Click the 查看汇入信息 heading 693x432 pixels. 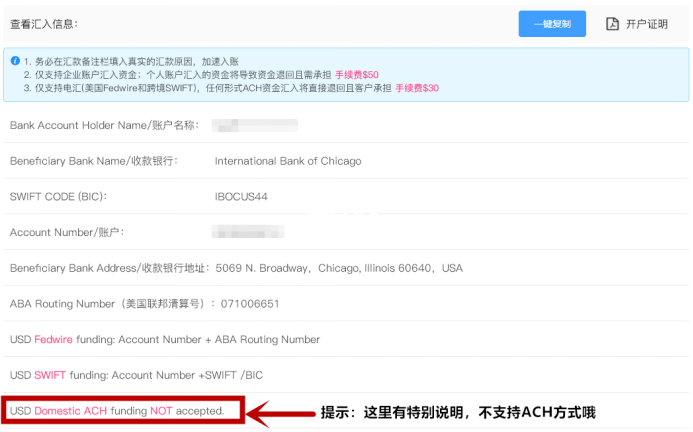[44, 24]
